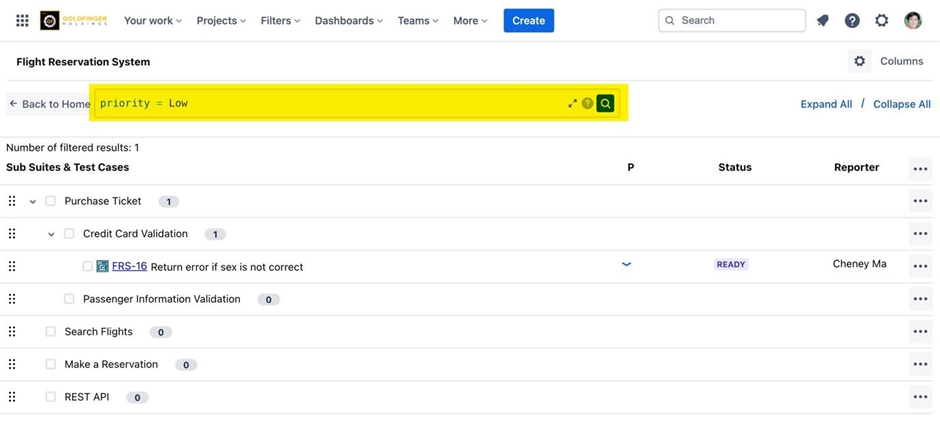The width and height of the screenshot is (940, 421).
Task: Open the settings gear in top navbar
Action: [x=881, y=21]
